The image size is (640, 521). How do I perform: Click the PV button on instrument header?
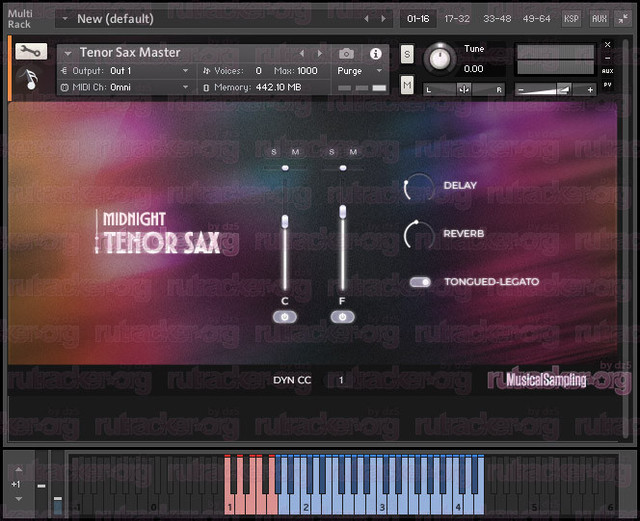click(x=607, y=85)
